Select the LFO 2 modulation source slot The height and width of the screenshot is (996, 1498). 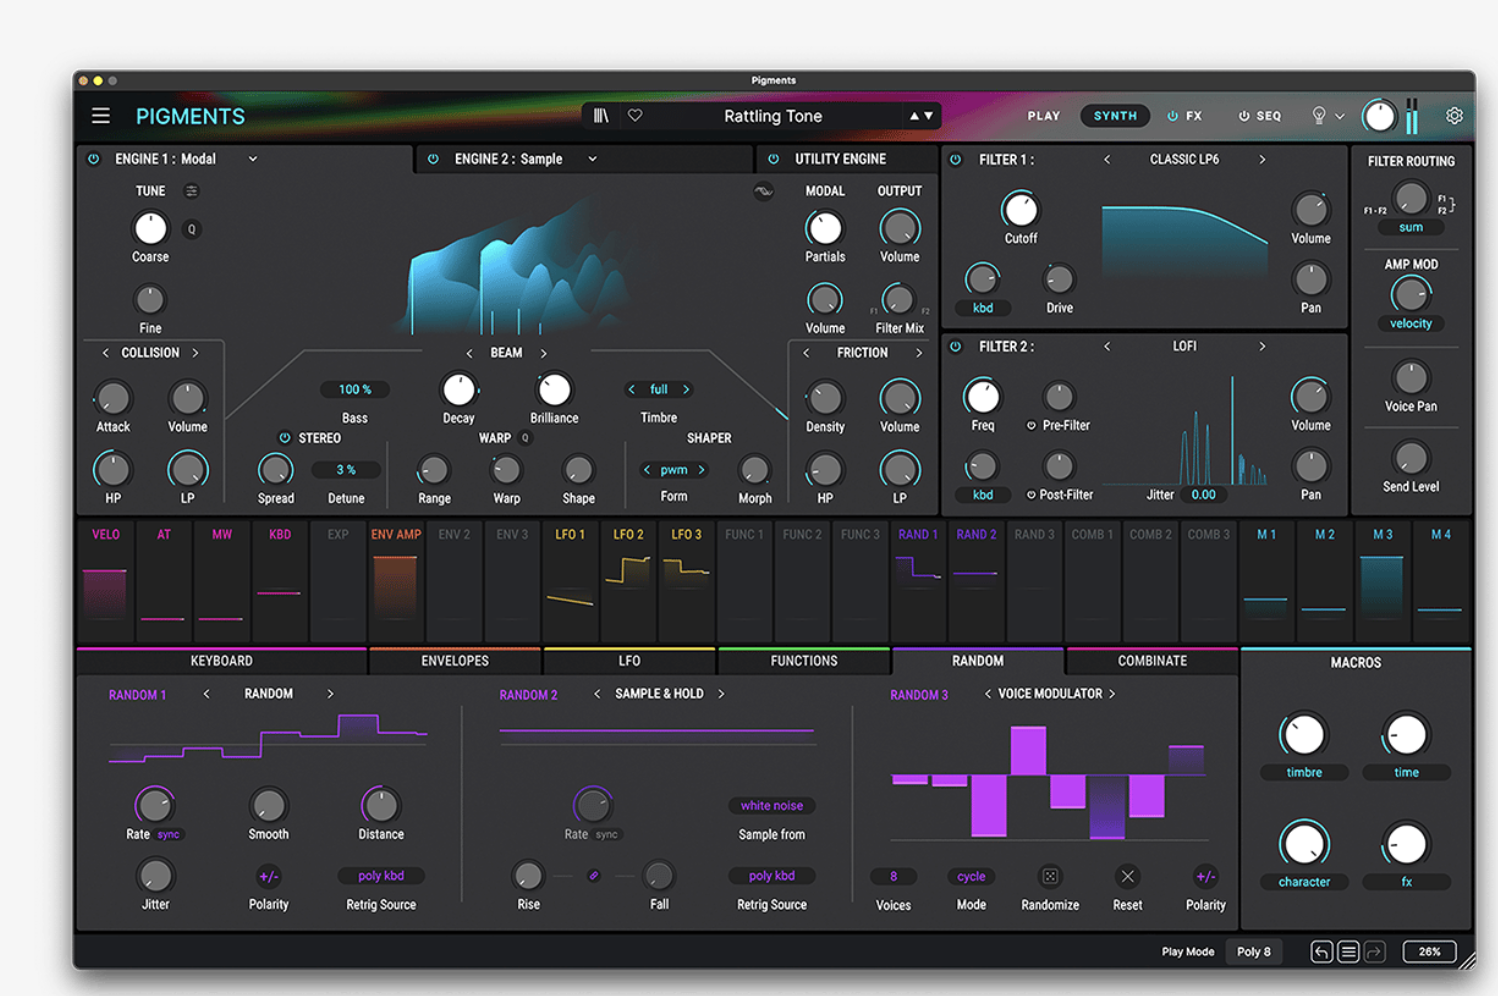point(629,581)
